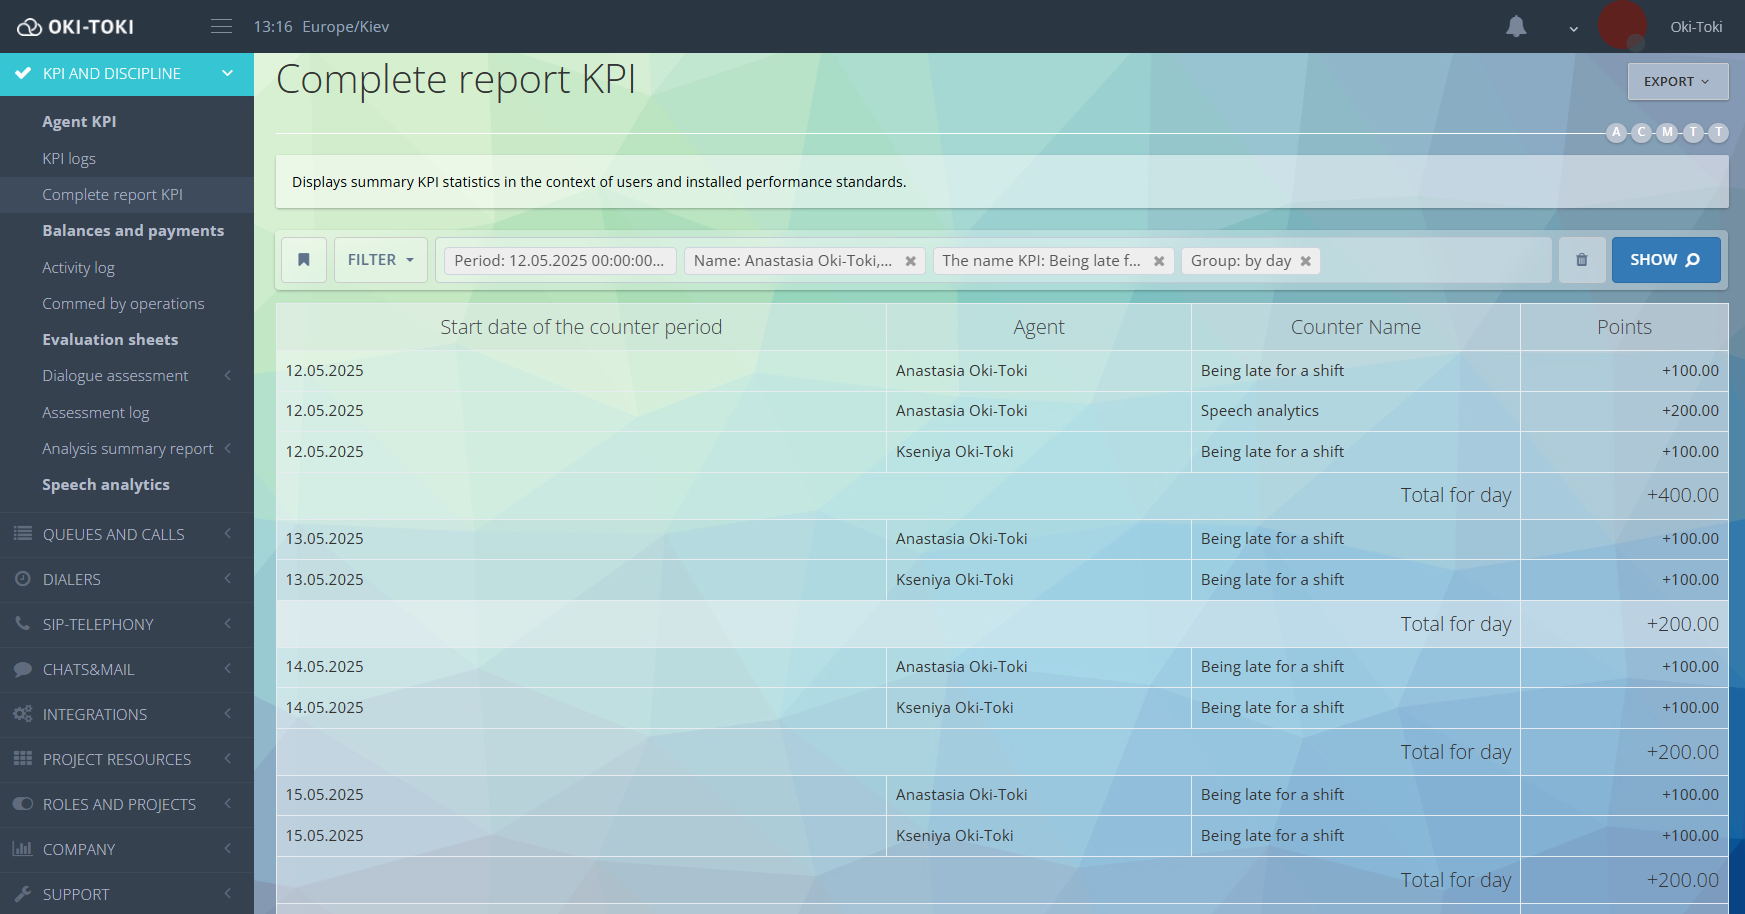
Task: Open the hamburger menu beside the Oki-Toki logo
Action: point(221,26)
